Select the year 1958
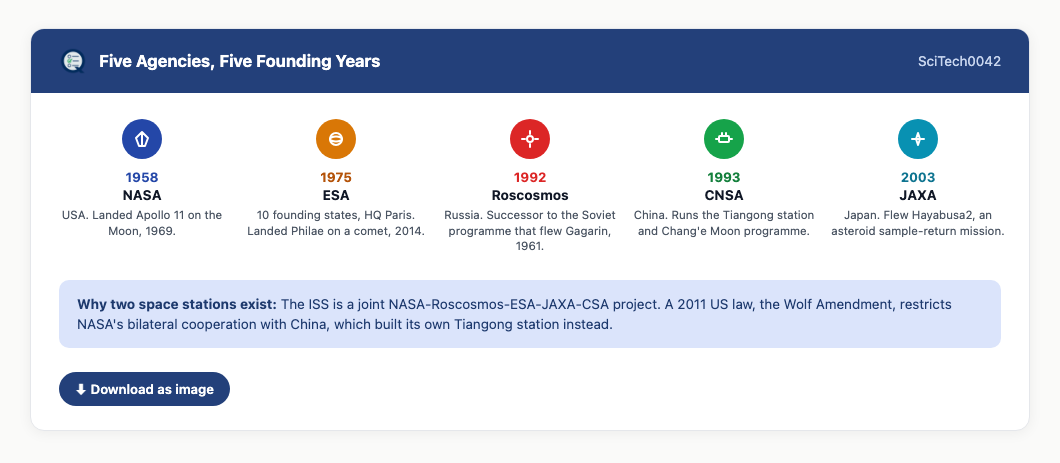The image size is (1060, 463). tap(142, 178)
